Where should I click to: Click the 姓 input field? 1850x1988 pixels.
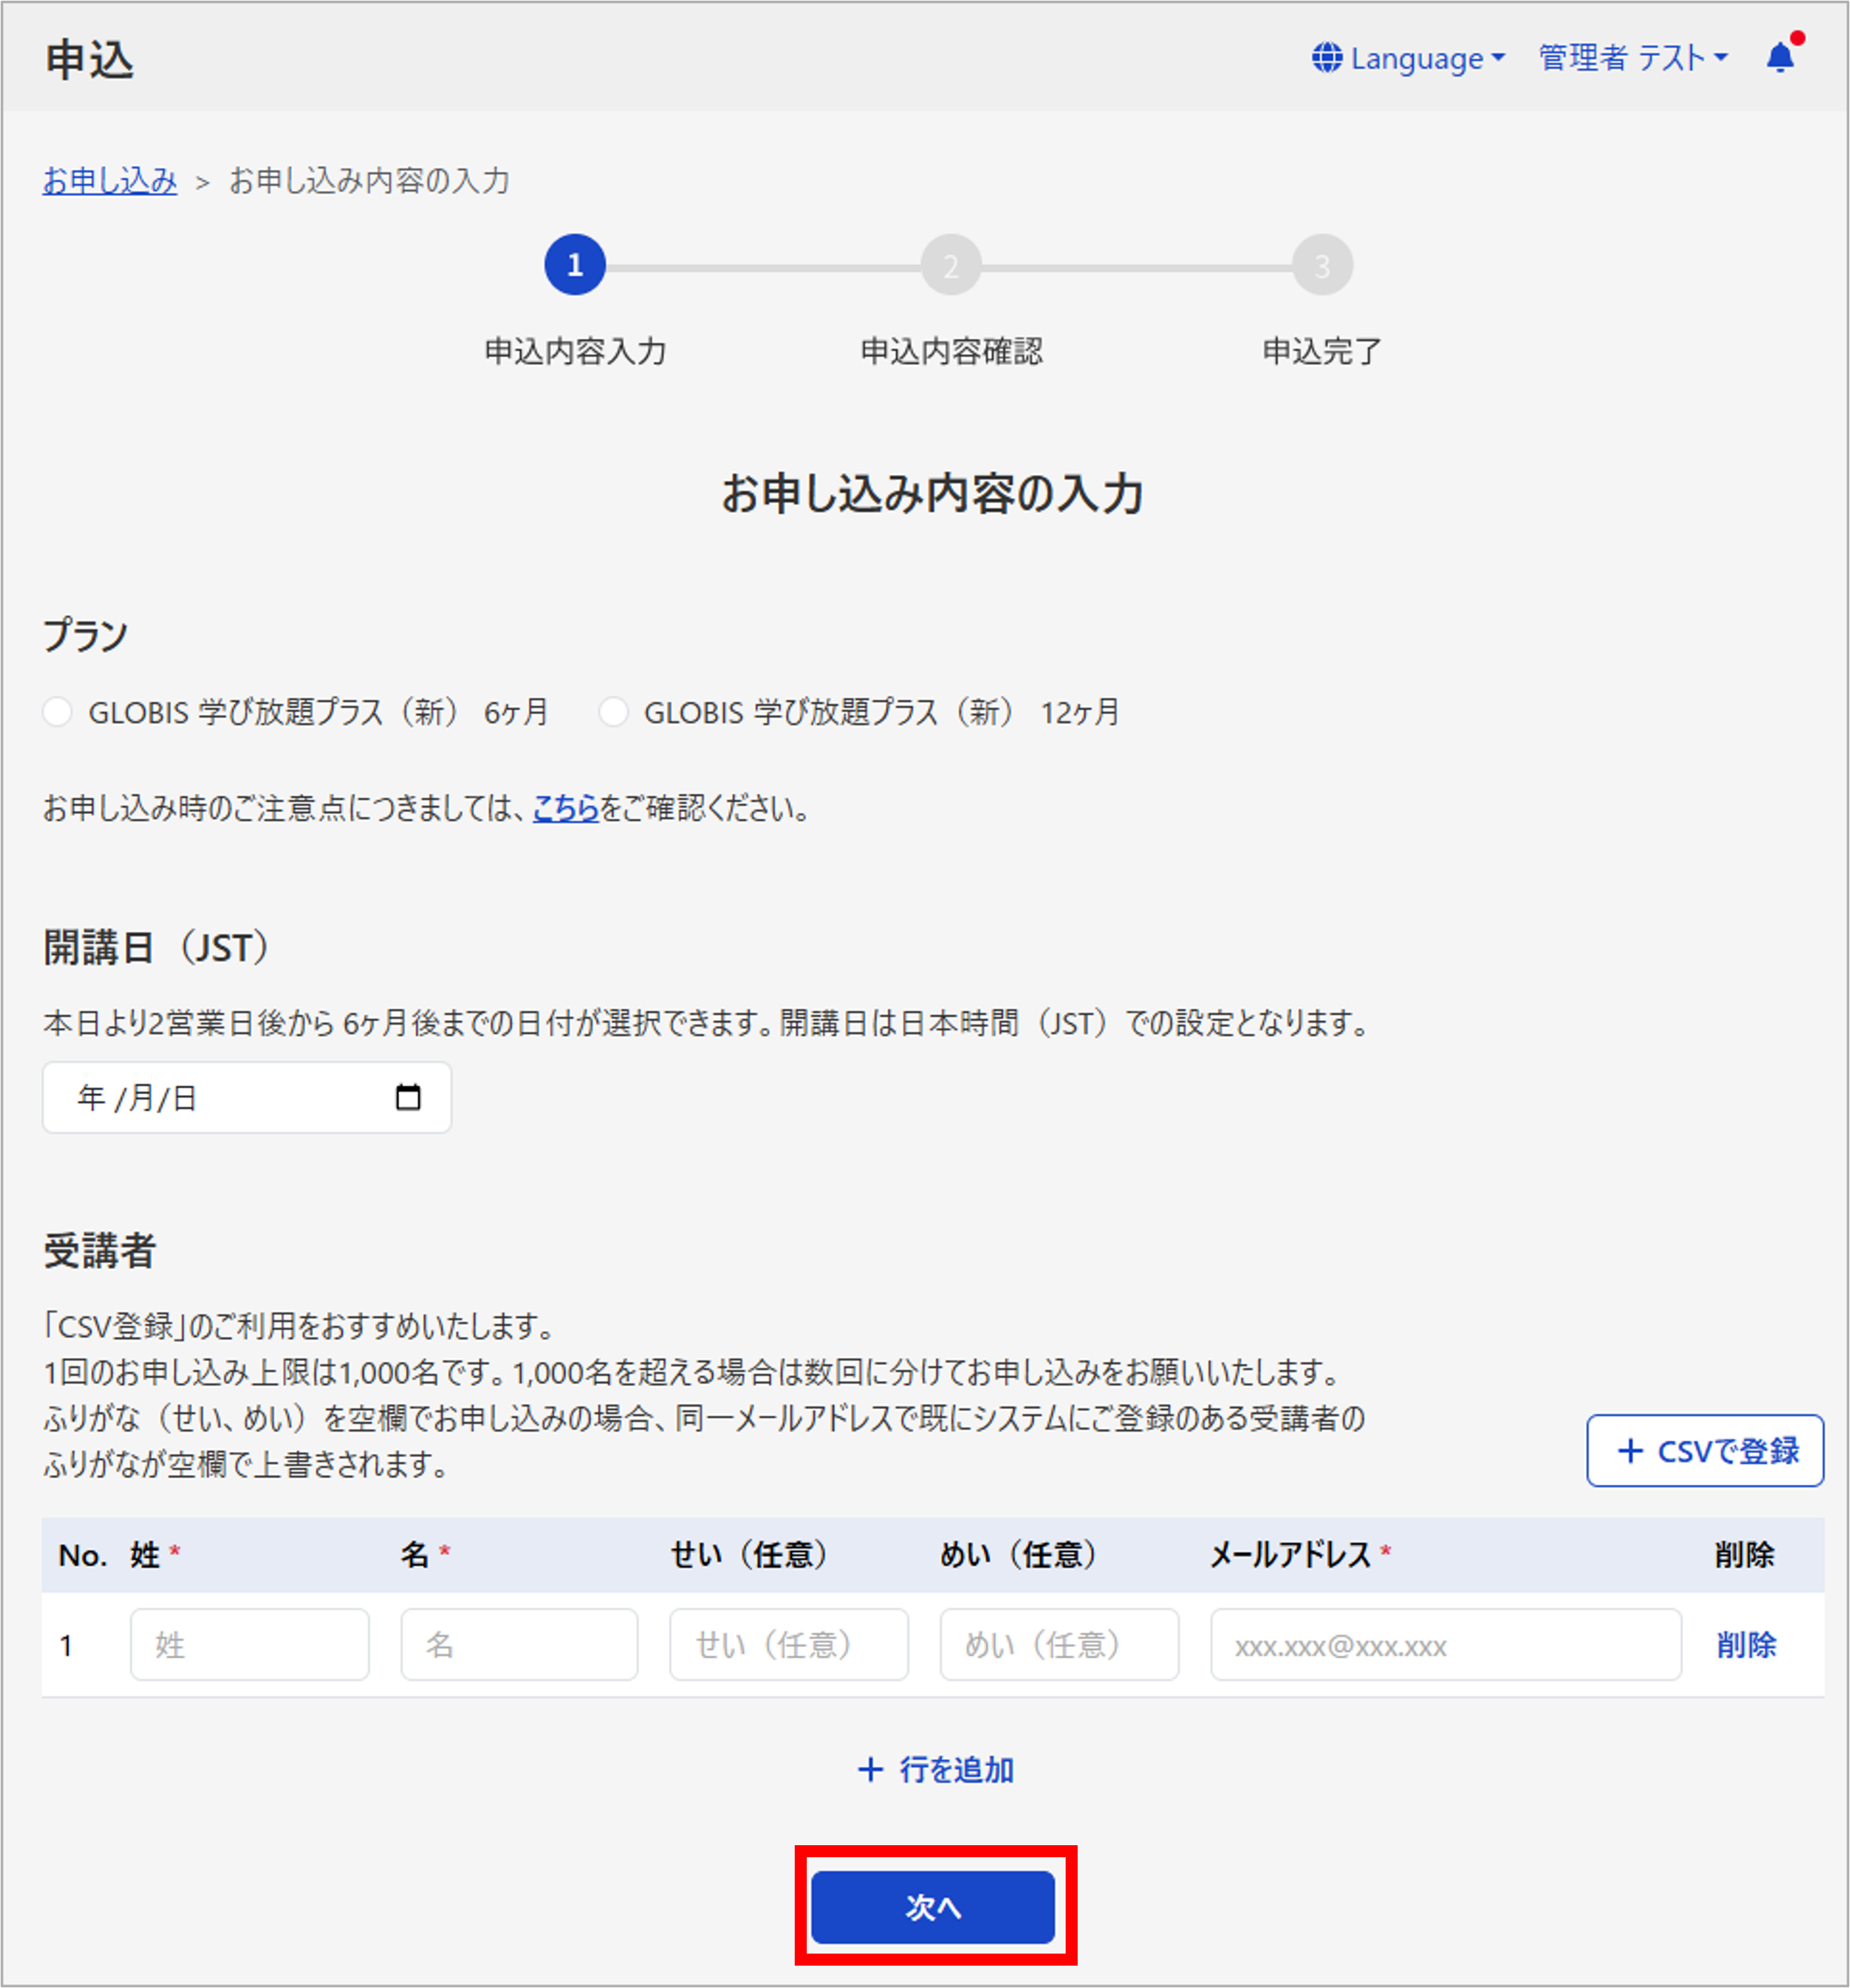tap(250, 1644)
